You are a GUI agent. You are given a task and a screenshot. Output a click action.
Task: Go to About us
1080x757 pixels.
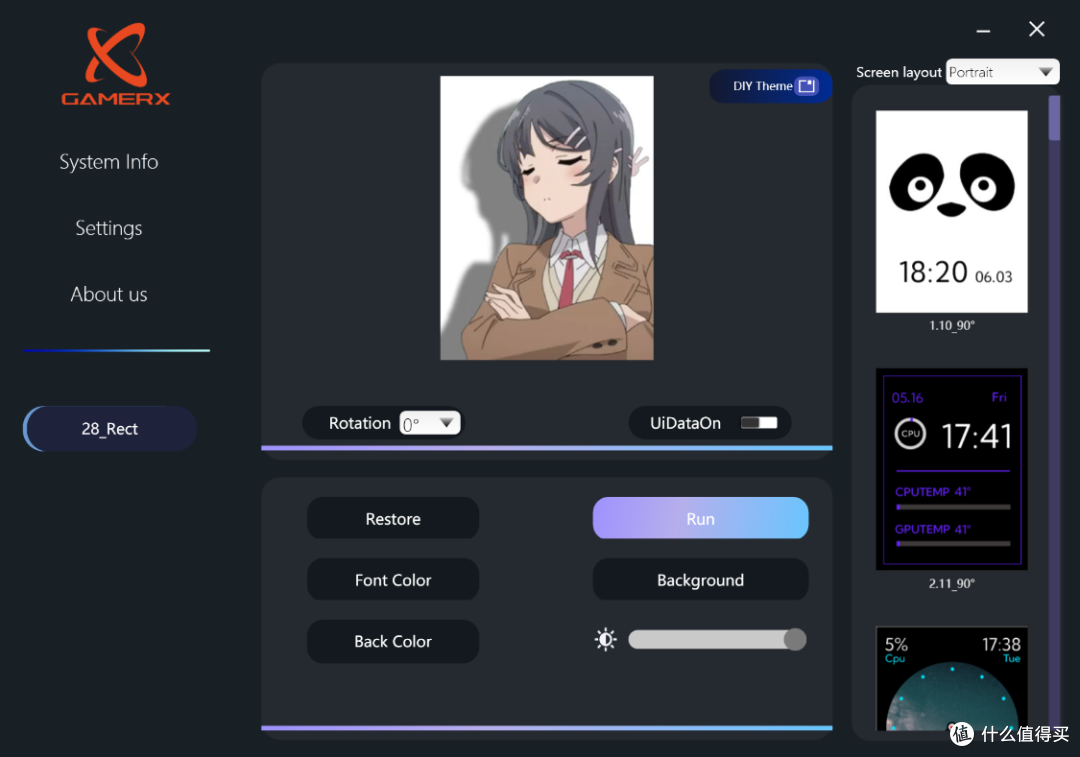[x=109, y=294]
